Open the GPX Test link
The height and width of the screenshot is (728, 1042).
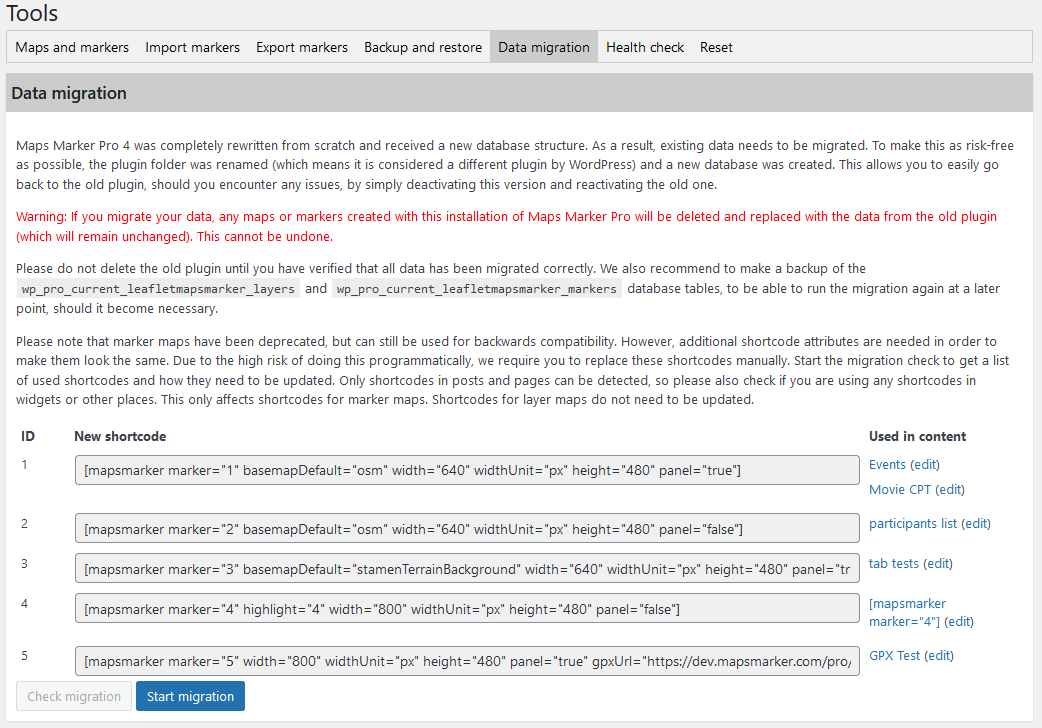[x=894, y=655]
